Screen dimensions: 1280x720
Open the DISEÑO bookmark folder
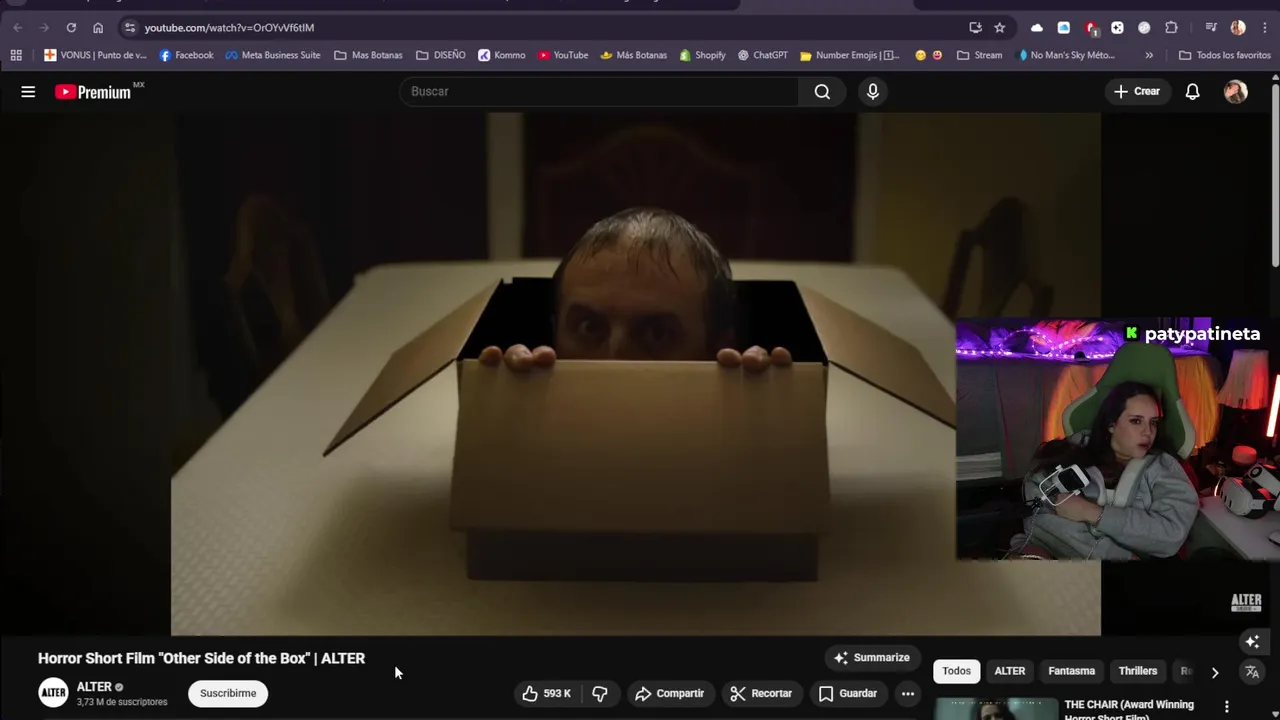click(441, 55)
